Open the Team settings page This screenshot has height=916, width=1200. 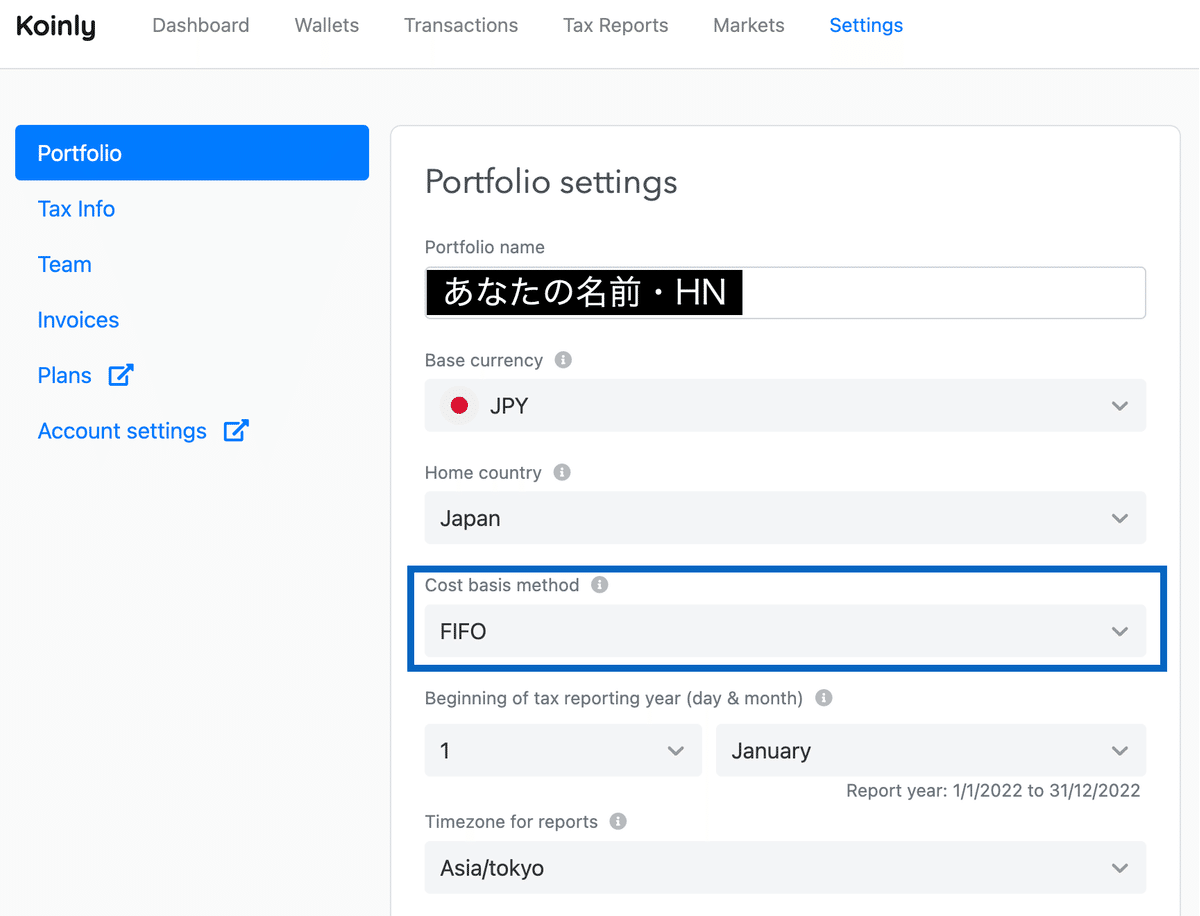click(64, 265)
